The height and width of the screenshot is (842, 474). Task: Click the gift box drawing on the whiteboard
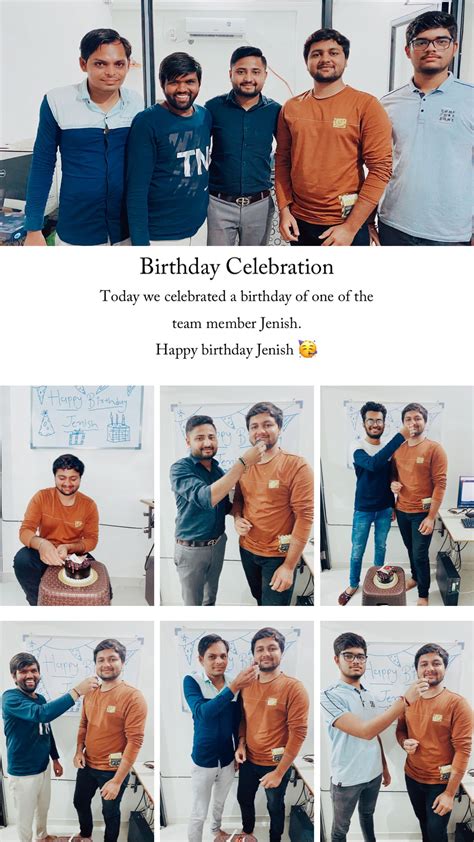[x=76, y=438]
